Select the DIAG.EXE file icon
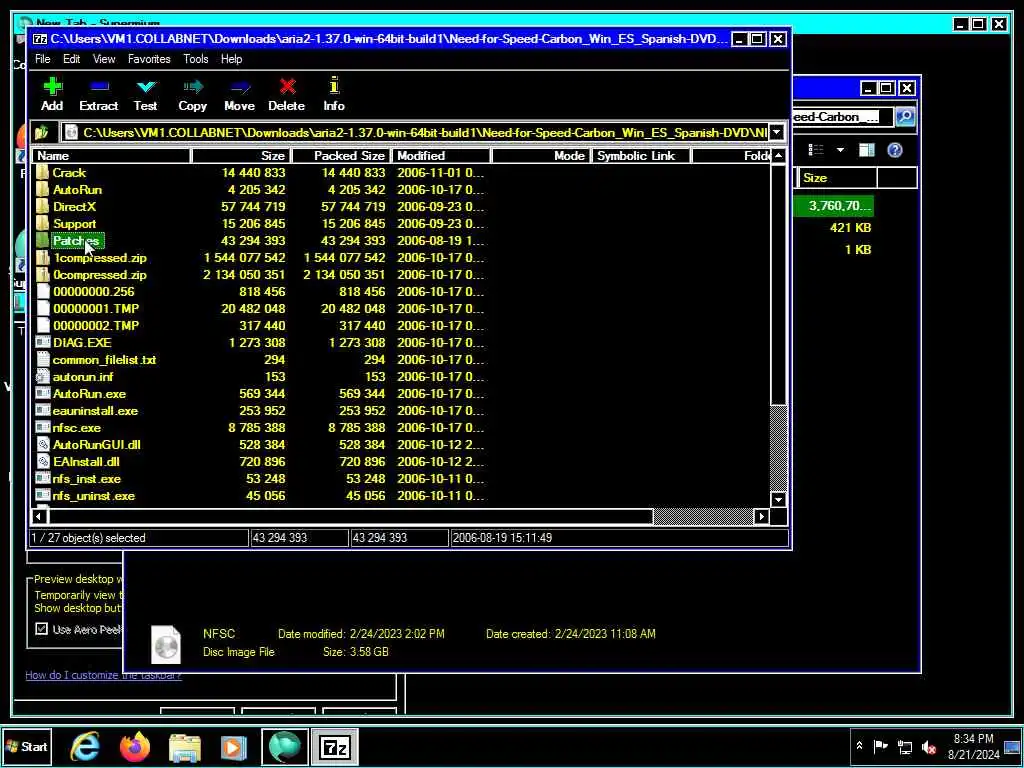Screen dimensions: 1024x768 tap(43, 342)
